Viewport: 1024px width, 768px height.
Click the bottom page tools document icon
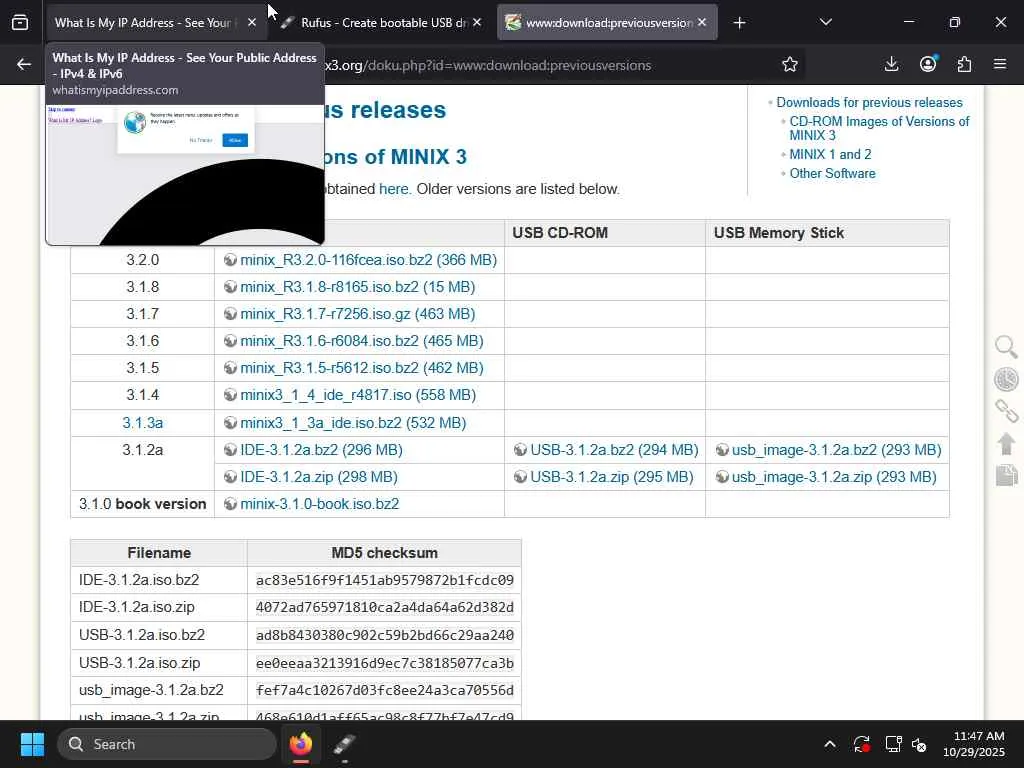click(1006, 475)
